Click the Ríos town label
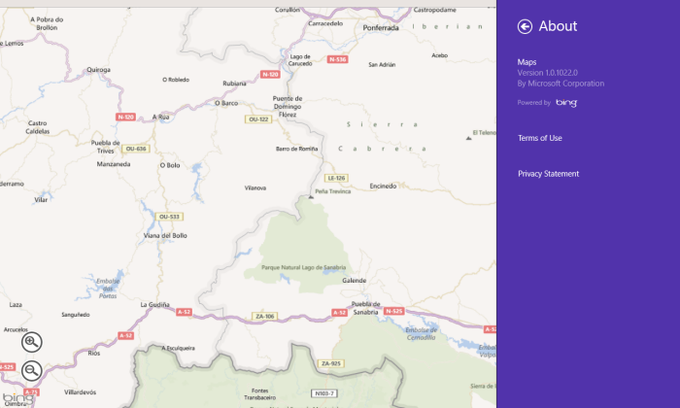 [x=94, y=353]
